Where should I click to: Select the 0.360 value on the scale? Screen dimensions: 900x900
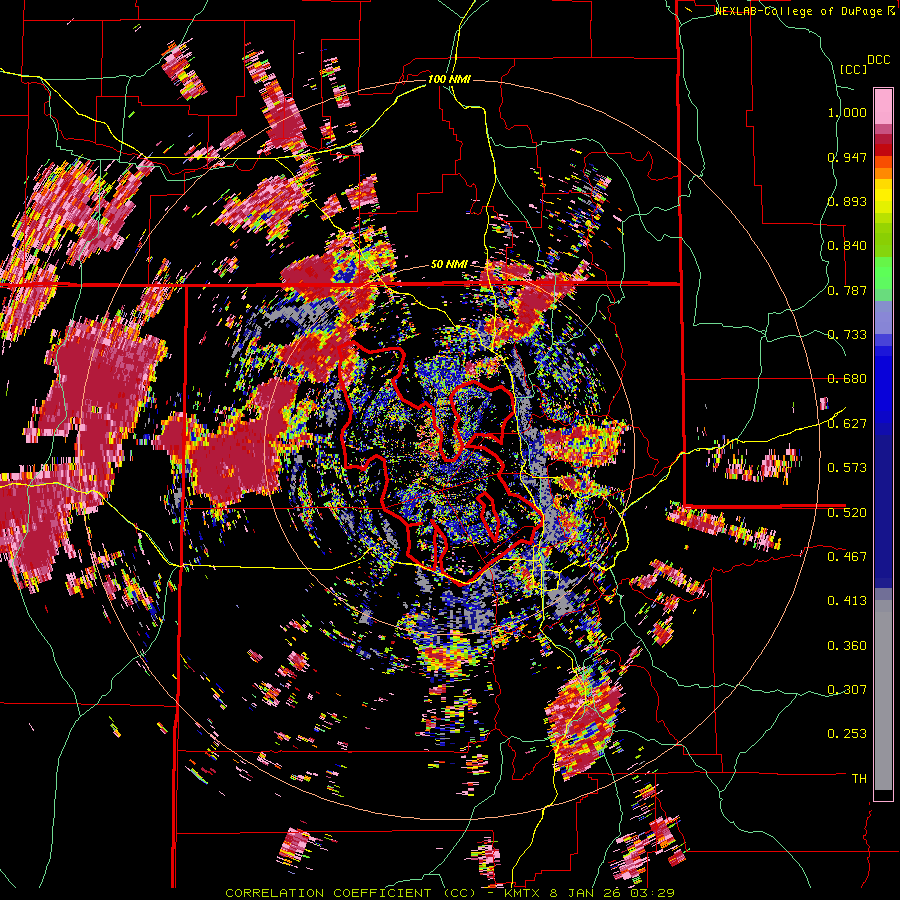tap(847, 646)
